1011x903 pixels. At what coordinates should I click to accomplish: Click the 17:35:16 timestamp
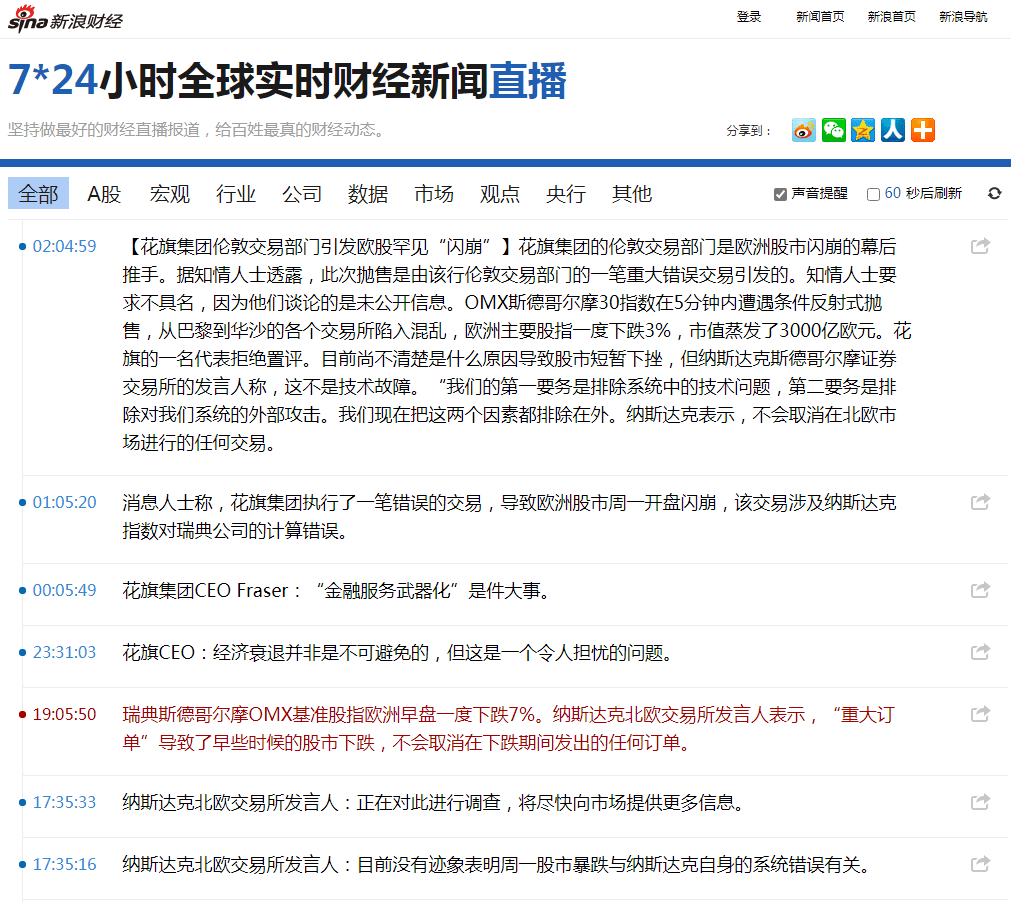coord(64,864)
